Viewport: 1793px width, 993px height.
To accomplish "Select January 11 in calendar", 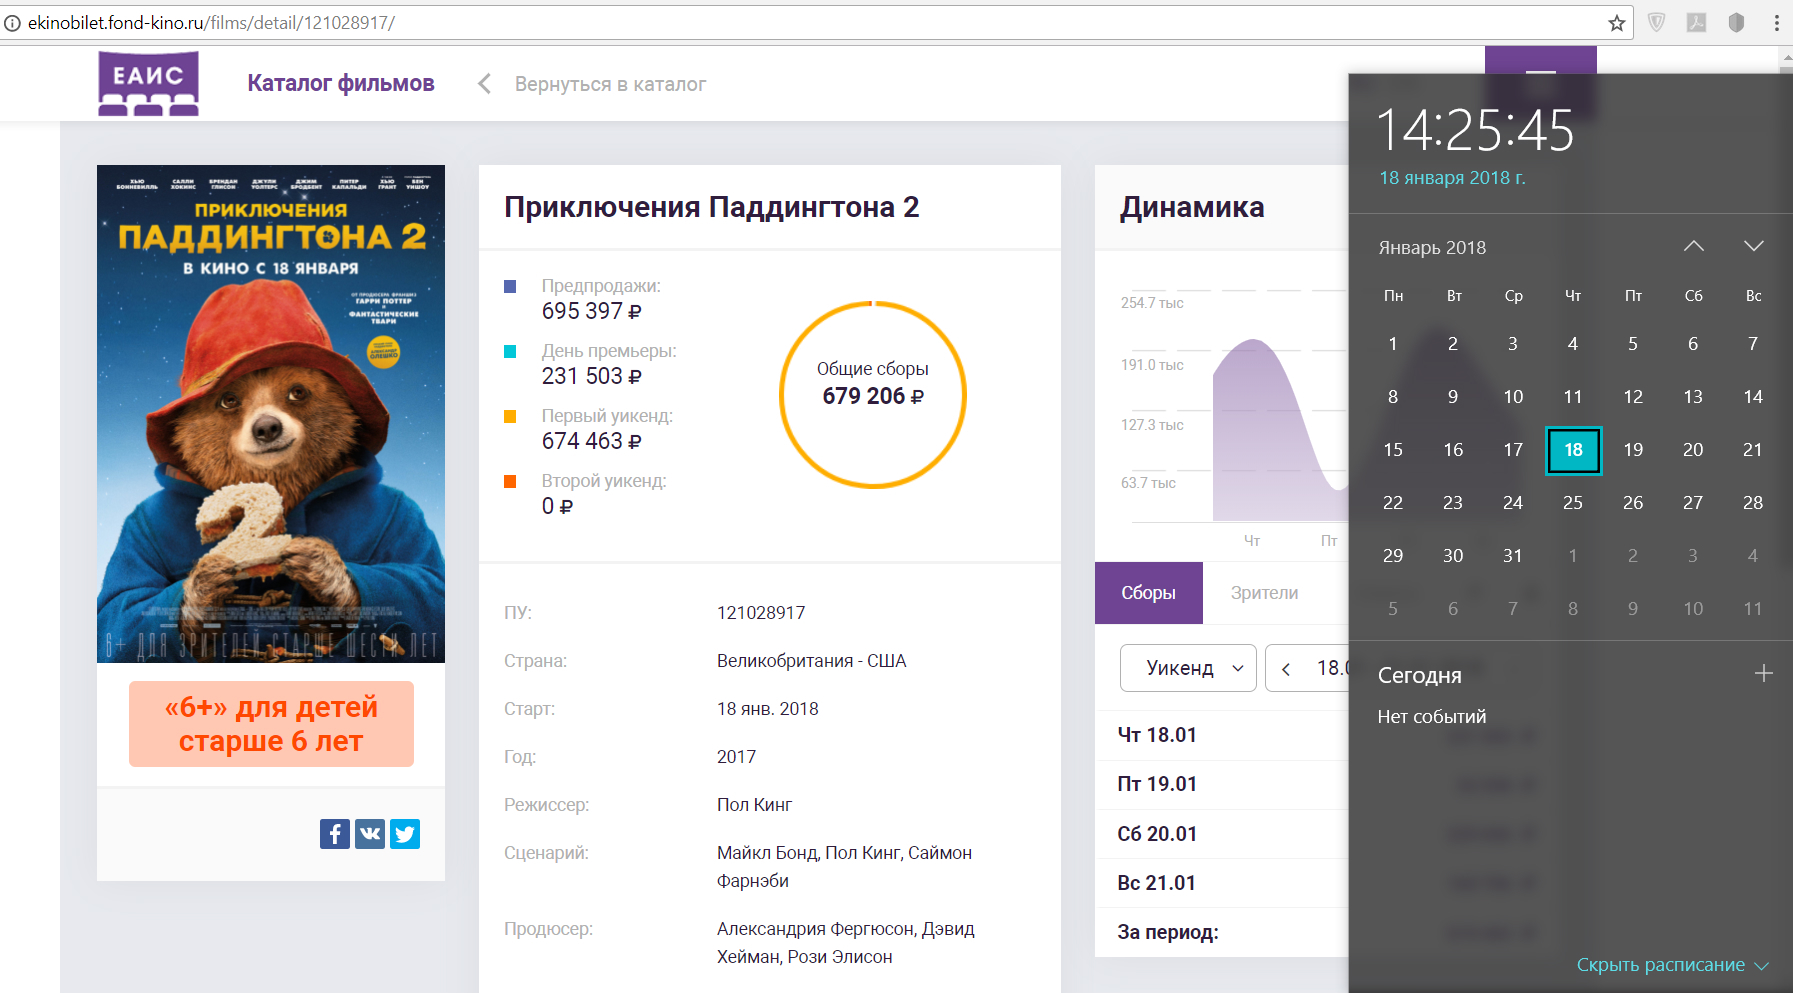I will 1573,397.
